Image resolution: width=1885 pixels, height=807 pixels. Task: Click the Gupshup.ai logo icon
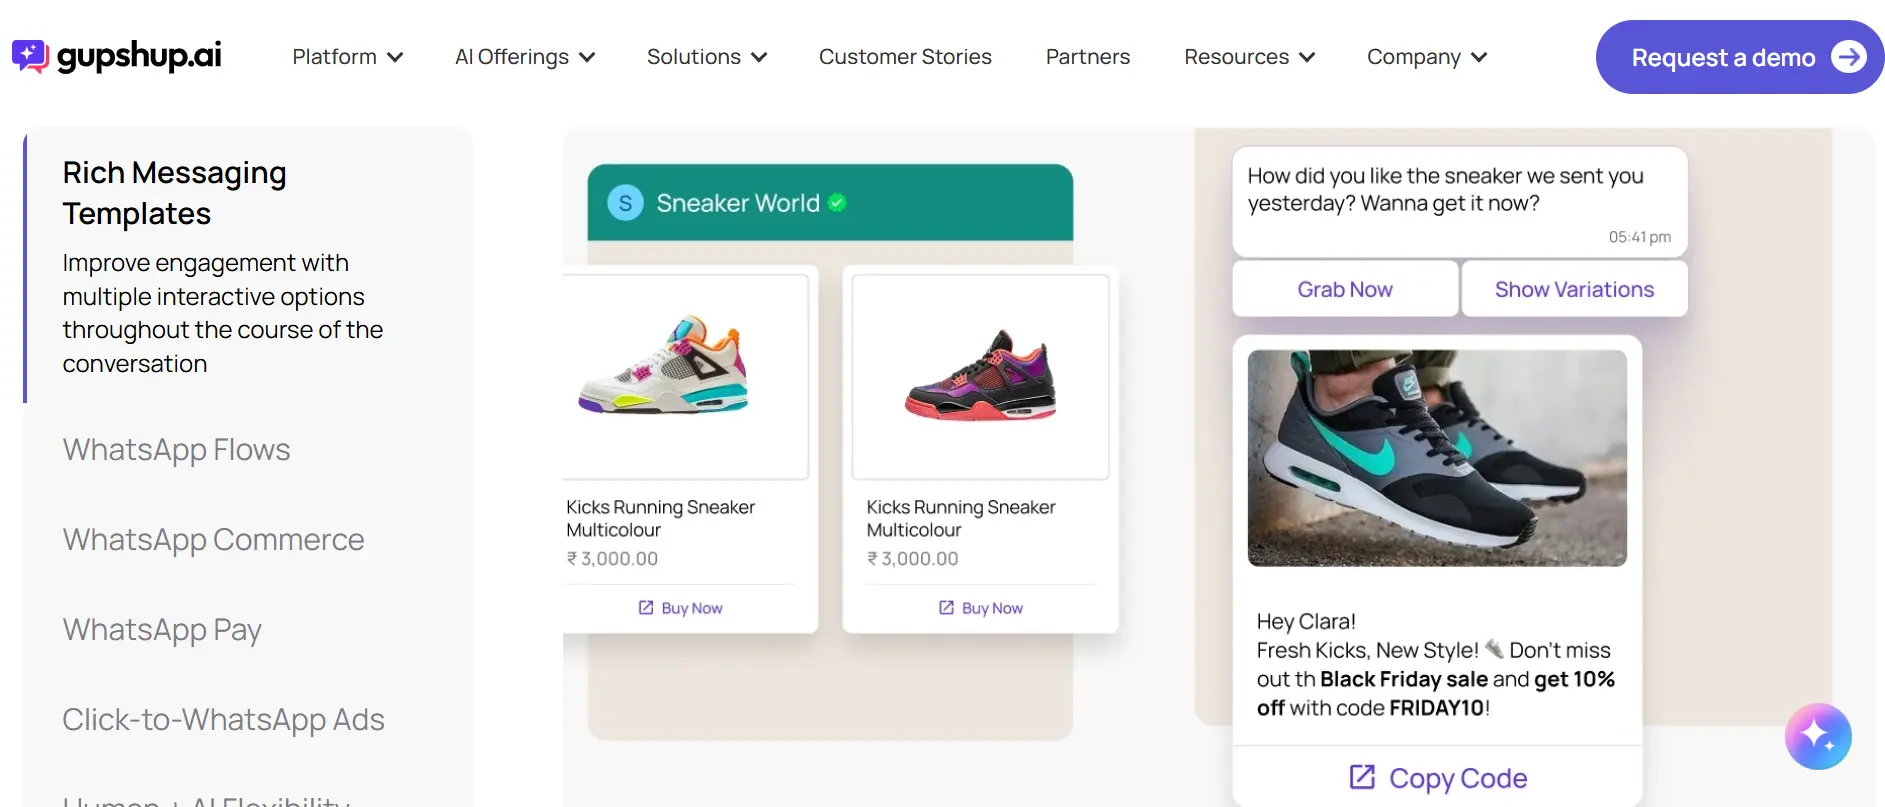coord(30,56)
